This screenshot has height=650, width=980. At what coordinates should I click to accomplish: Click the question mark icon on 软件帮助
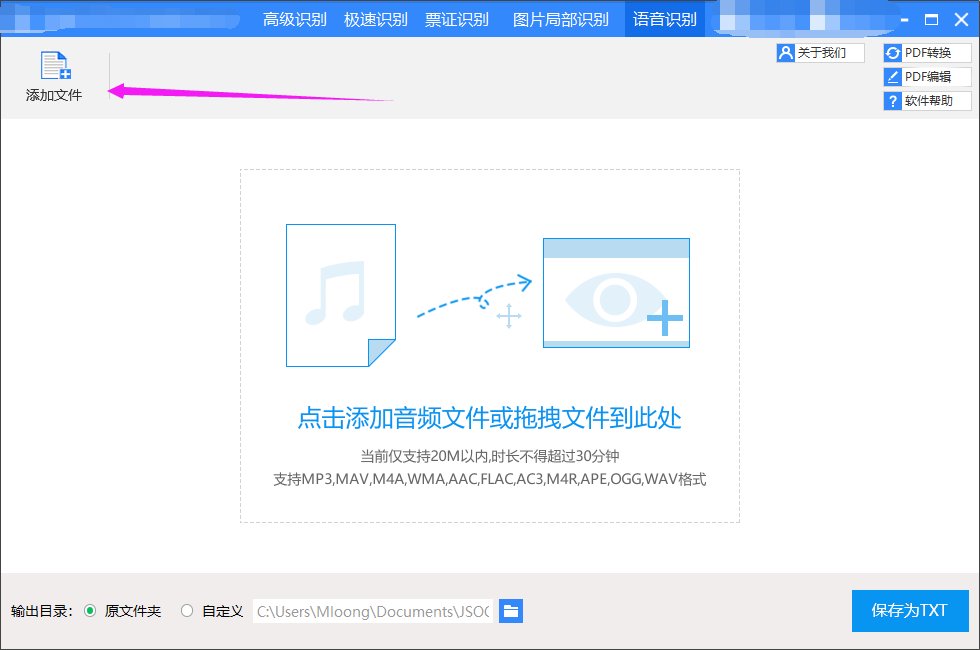[x=893, y=100]
